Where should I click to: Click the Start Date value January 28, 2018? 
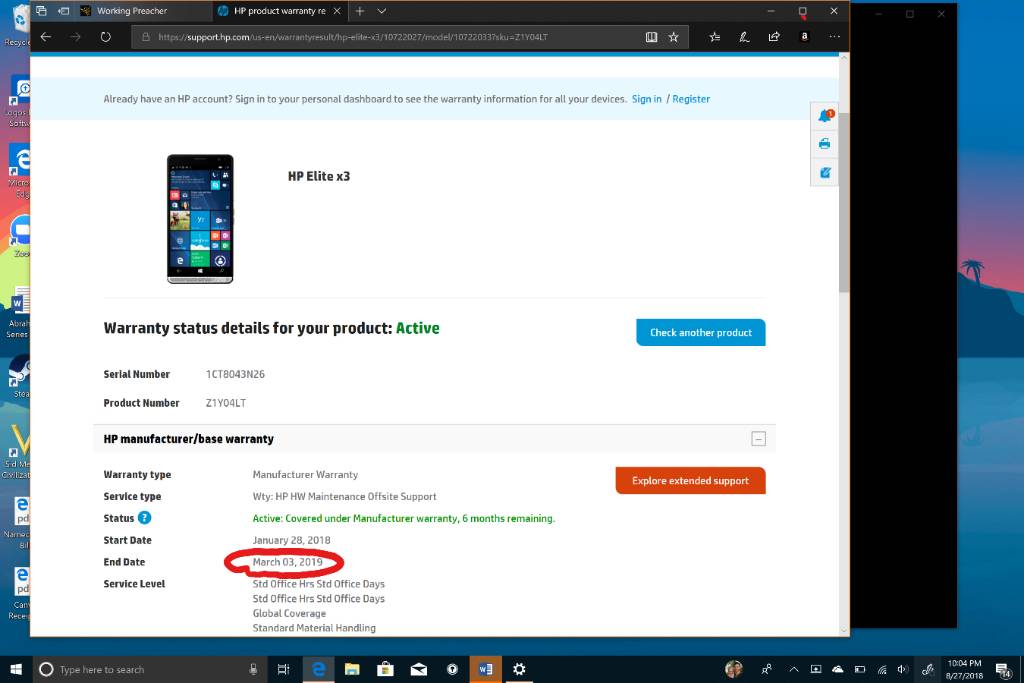click(x=291, y=540)
